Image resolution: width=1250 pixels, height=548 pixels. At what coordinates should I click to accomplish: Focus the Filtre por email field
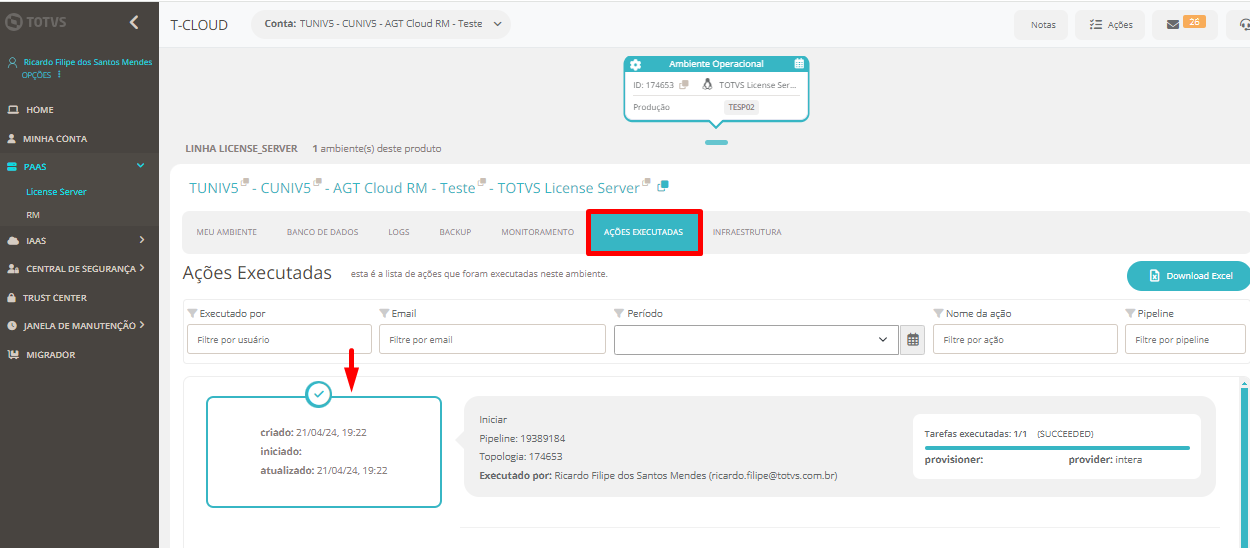[x=492, y=339]
